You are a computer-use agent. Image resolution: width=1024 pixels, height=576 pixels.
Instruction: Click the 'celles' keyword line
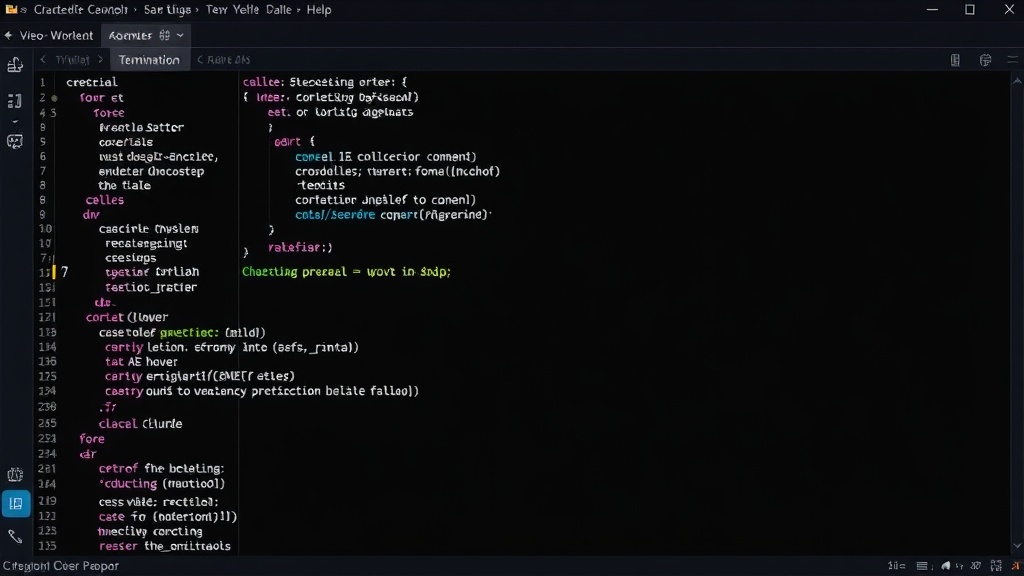coord(104,200)
